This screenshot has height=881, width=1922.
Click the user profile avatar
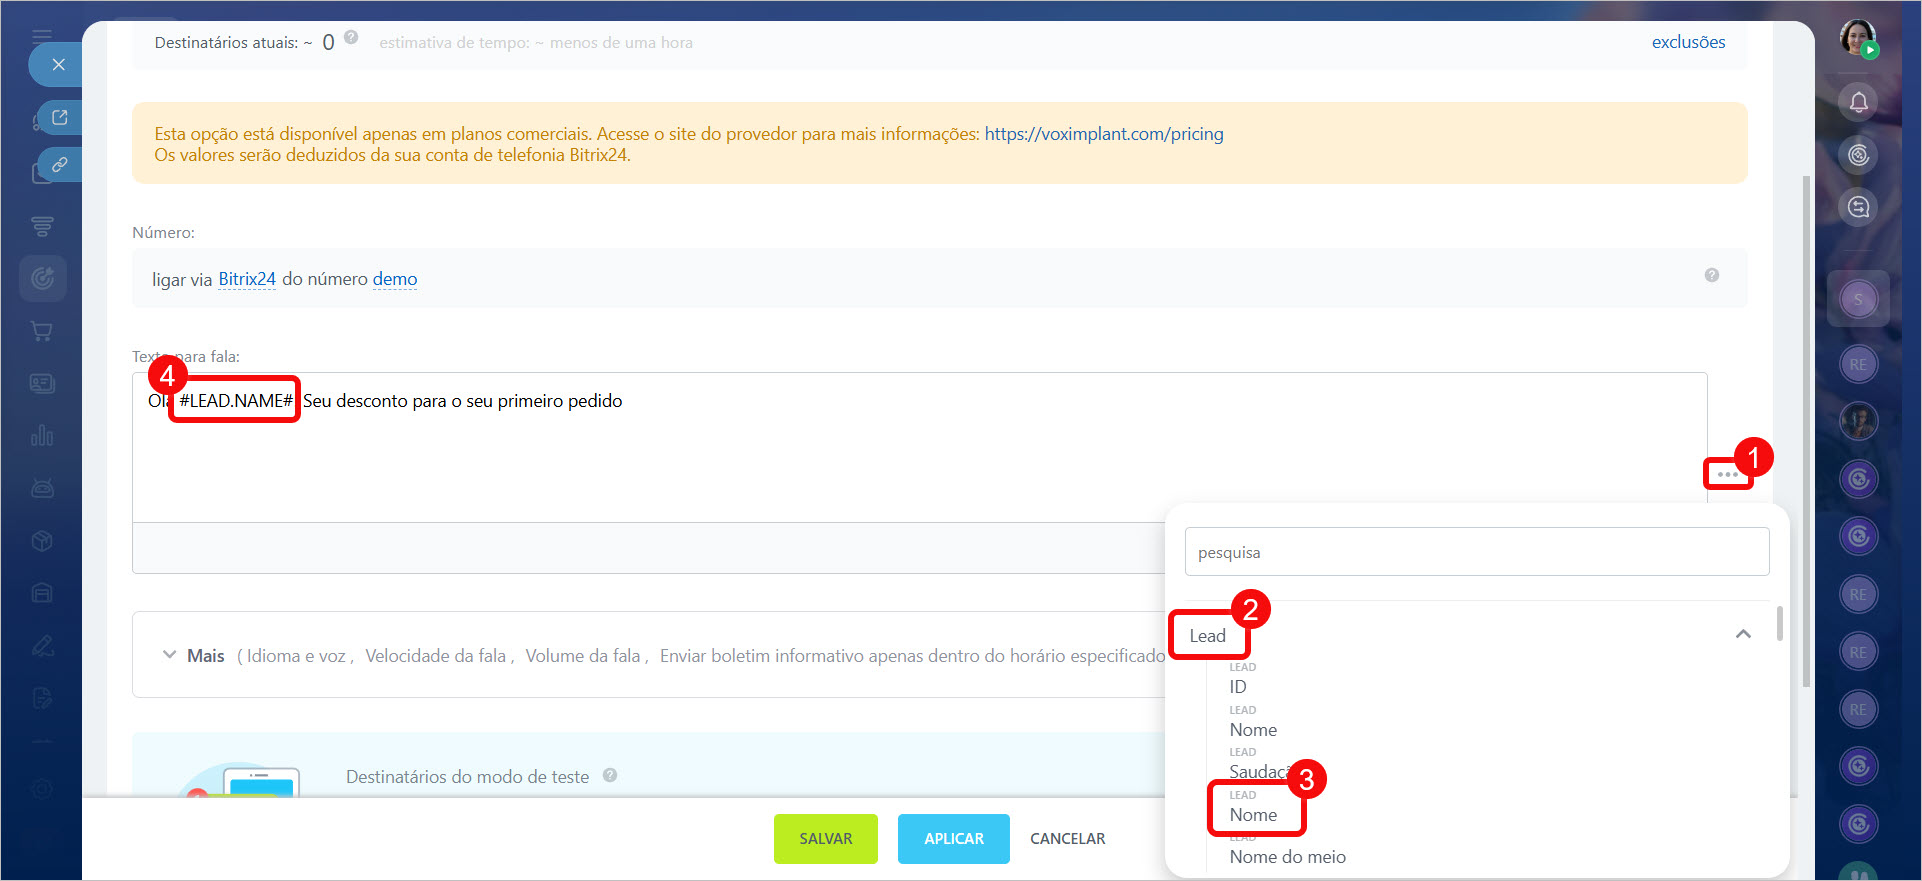[1857, 38]
